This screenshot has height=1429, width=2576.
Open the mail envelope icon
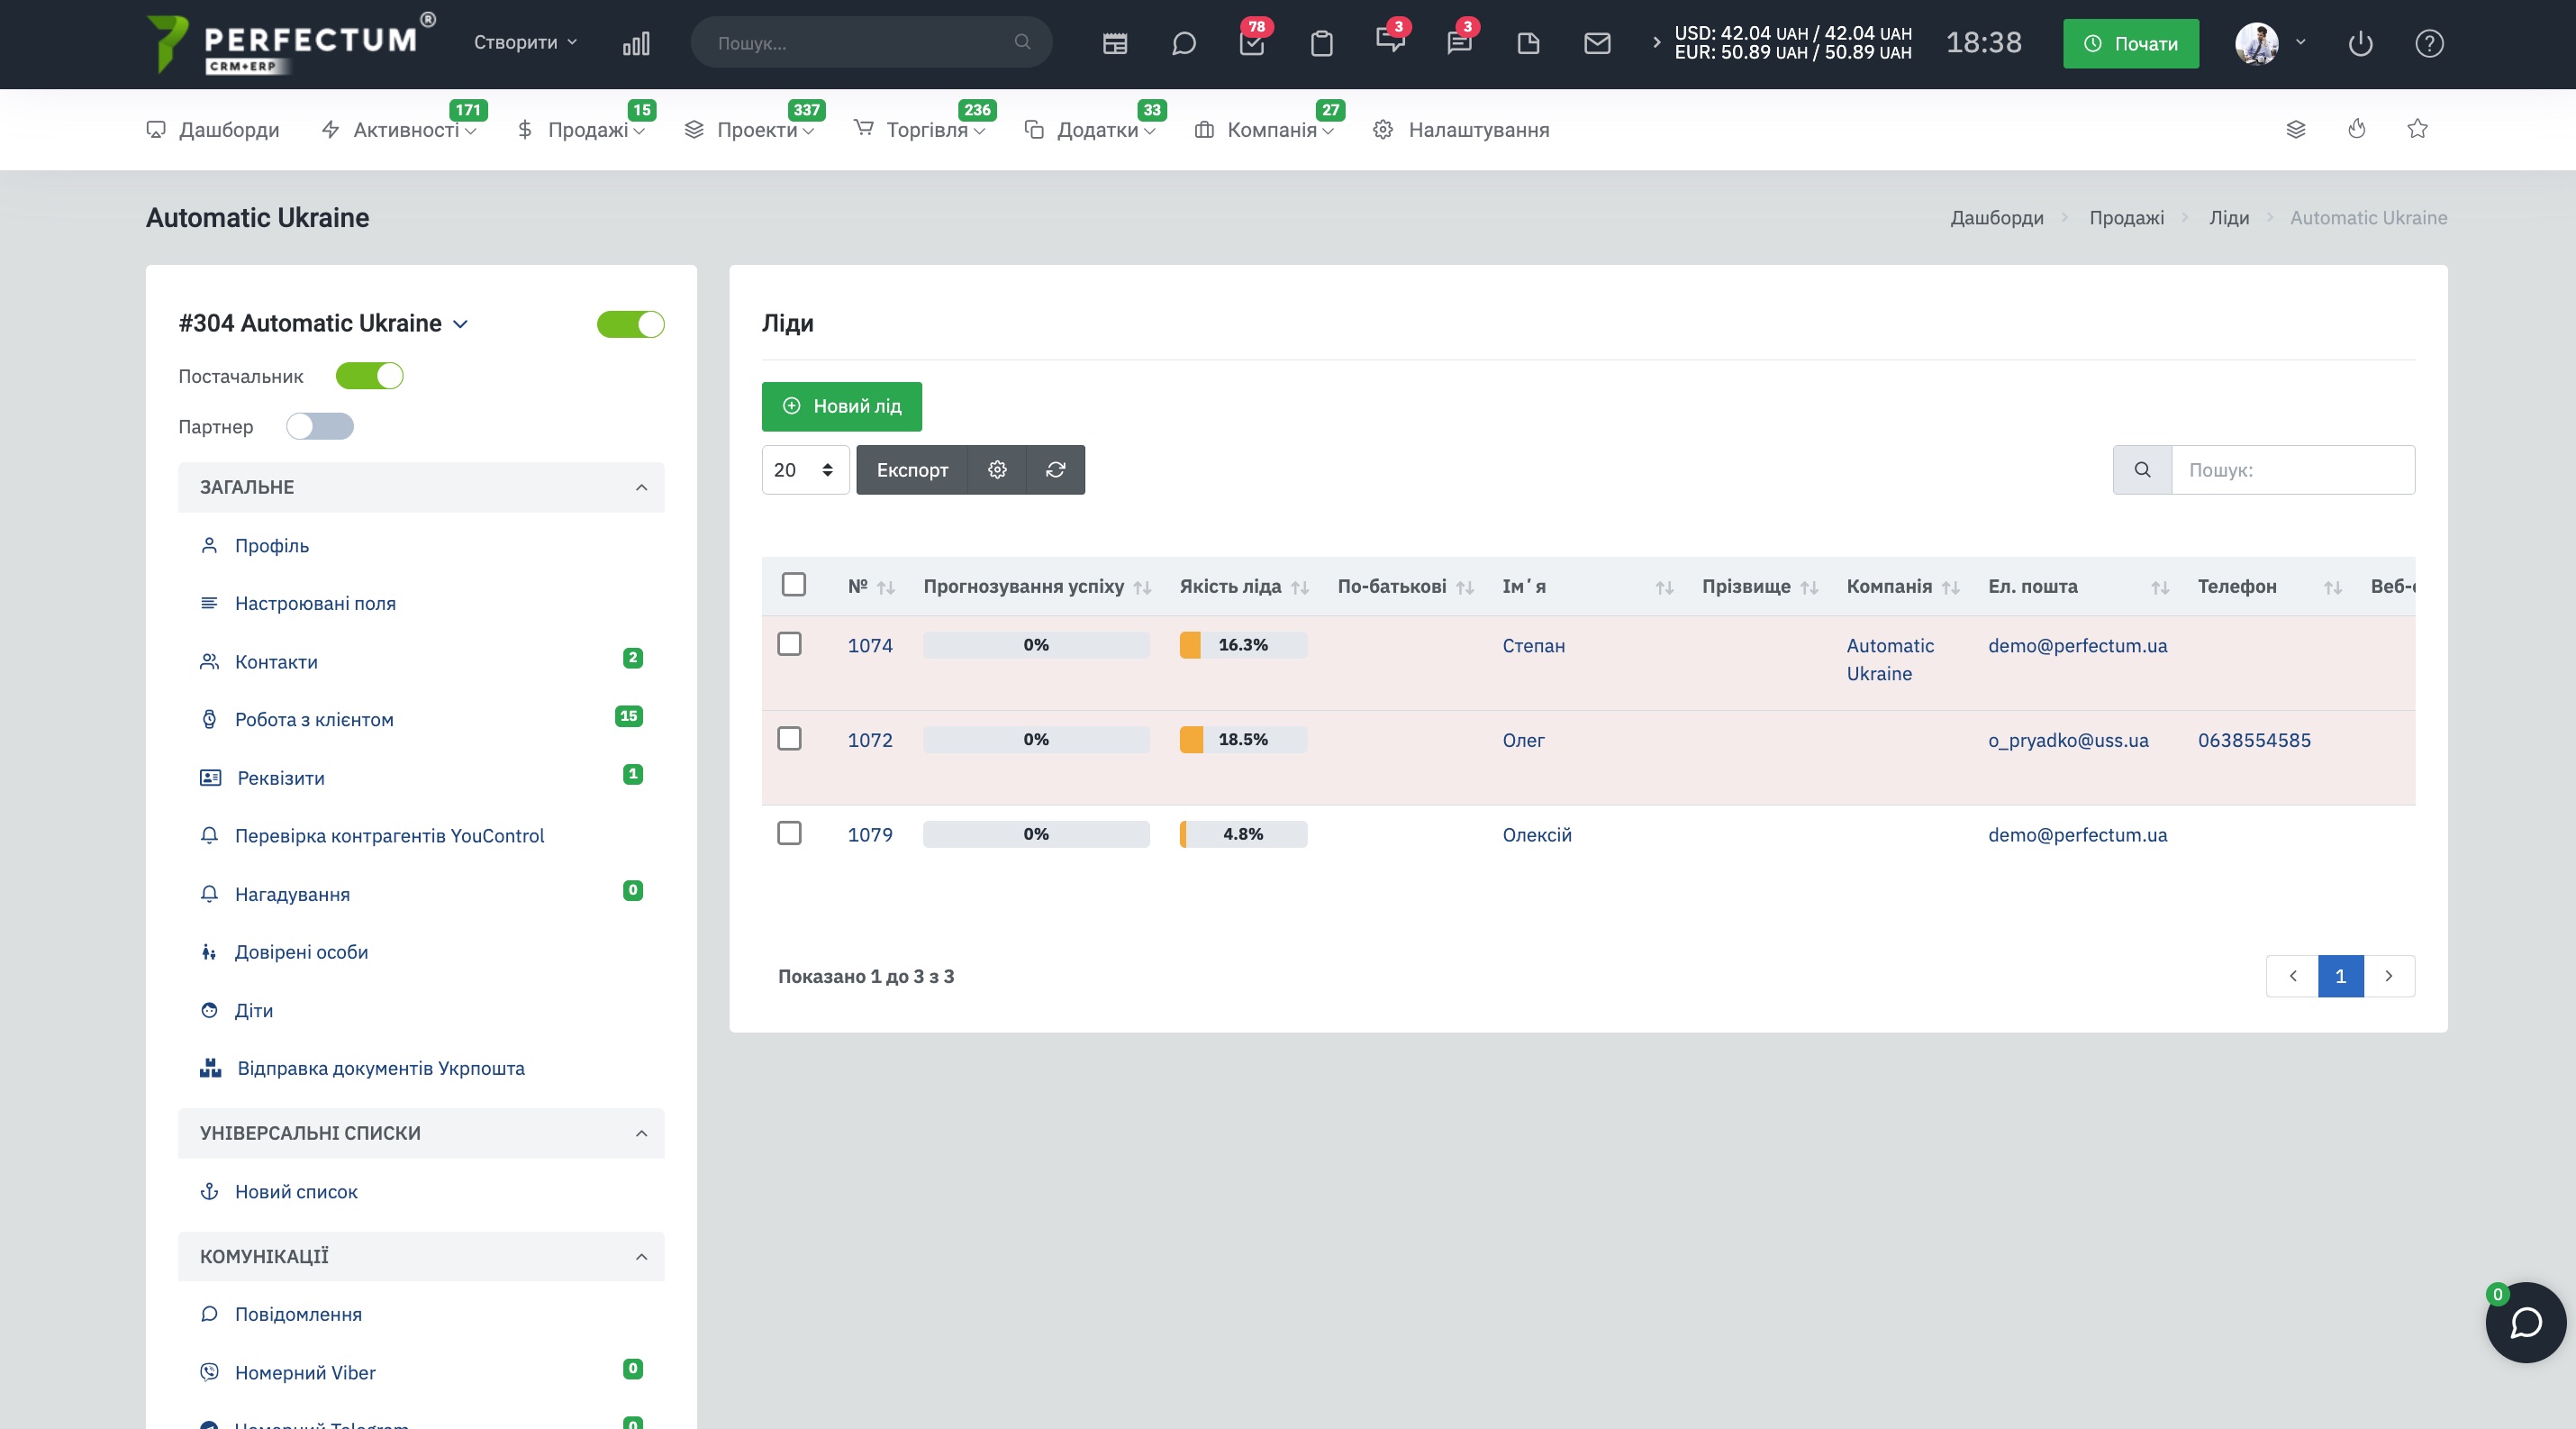coord(1597,43)
